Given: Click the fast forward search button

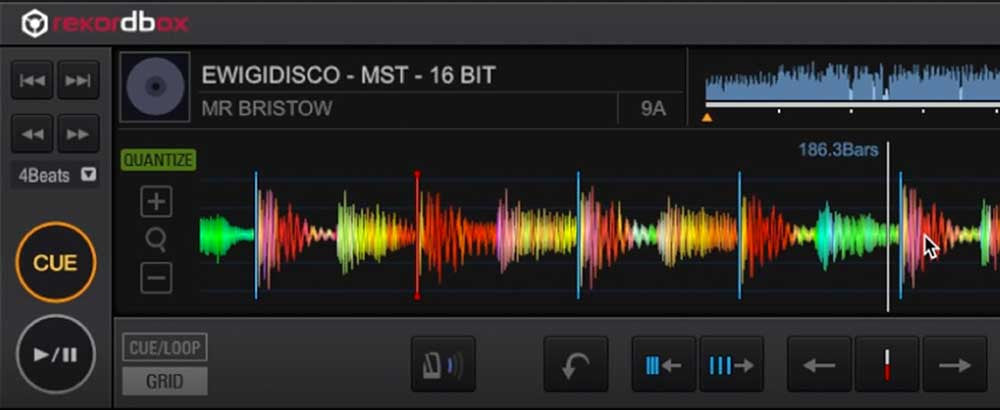Looking at the screenshot, I should tap(78, 134).
